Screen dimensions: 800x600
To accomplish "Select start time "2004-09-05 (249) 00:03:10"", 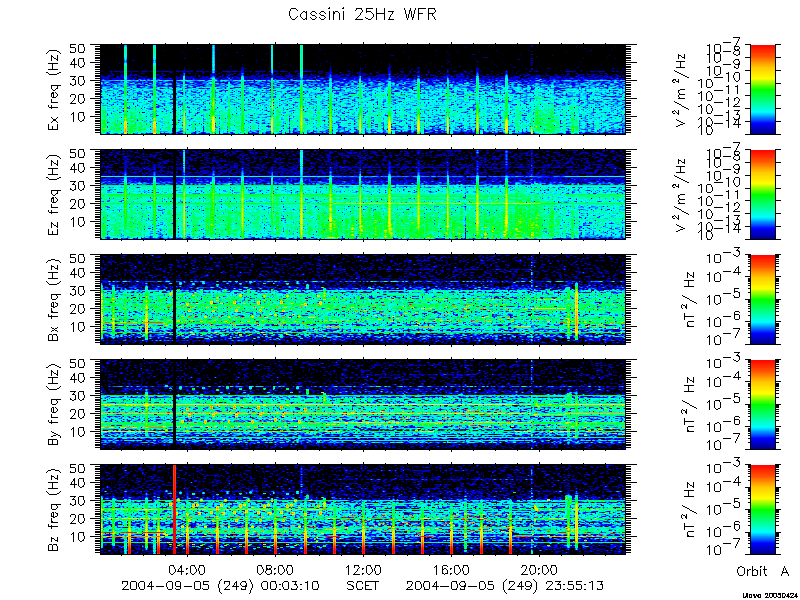I will point(221,585).
